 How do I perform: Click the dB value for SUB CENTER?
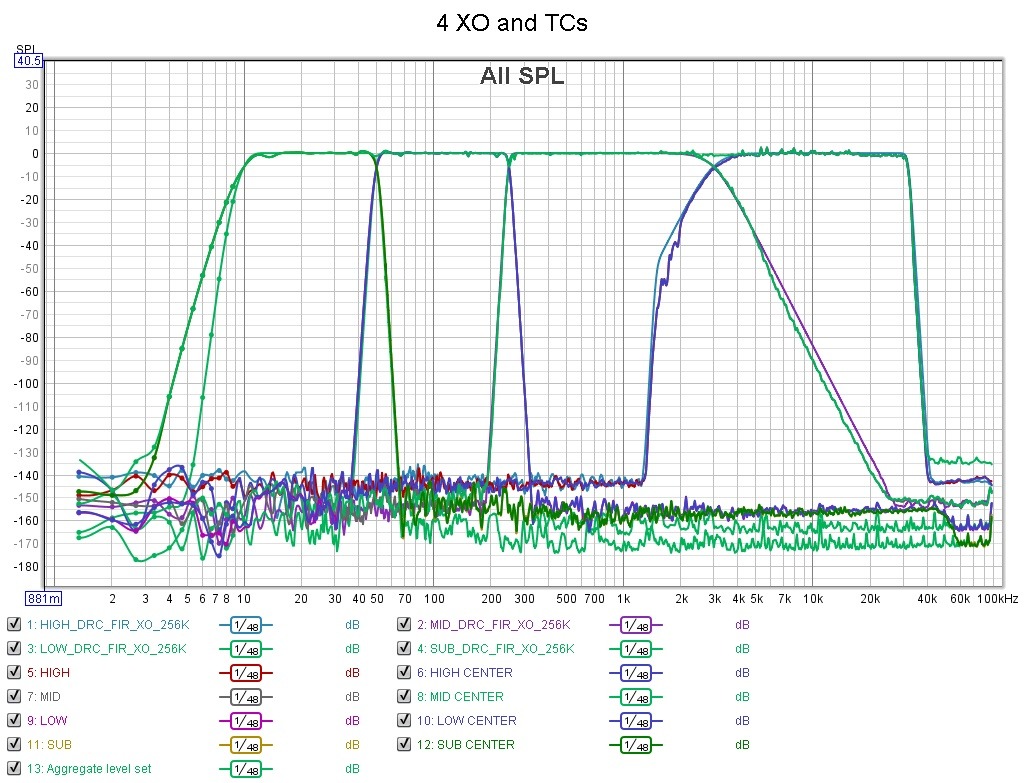click(742, 744)
